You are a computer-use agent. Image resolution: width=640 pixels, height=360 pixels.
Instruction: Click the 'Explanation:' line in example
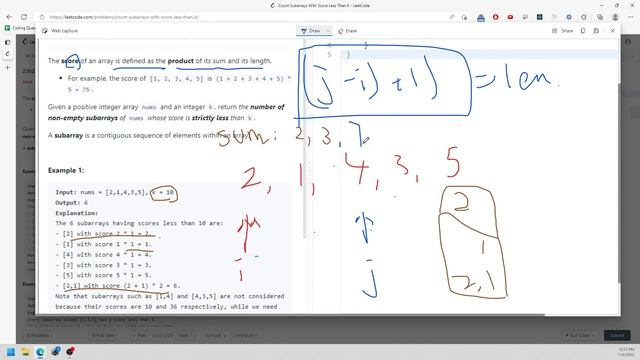click(76, 213)
